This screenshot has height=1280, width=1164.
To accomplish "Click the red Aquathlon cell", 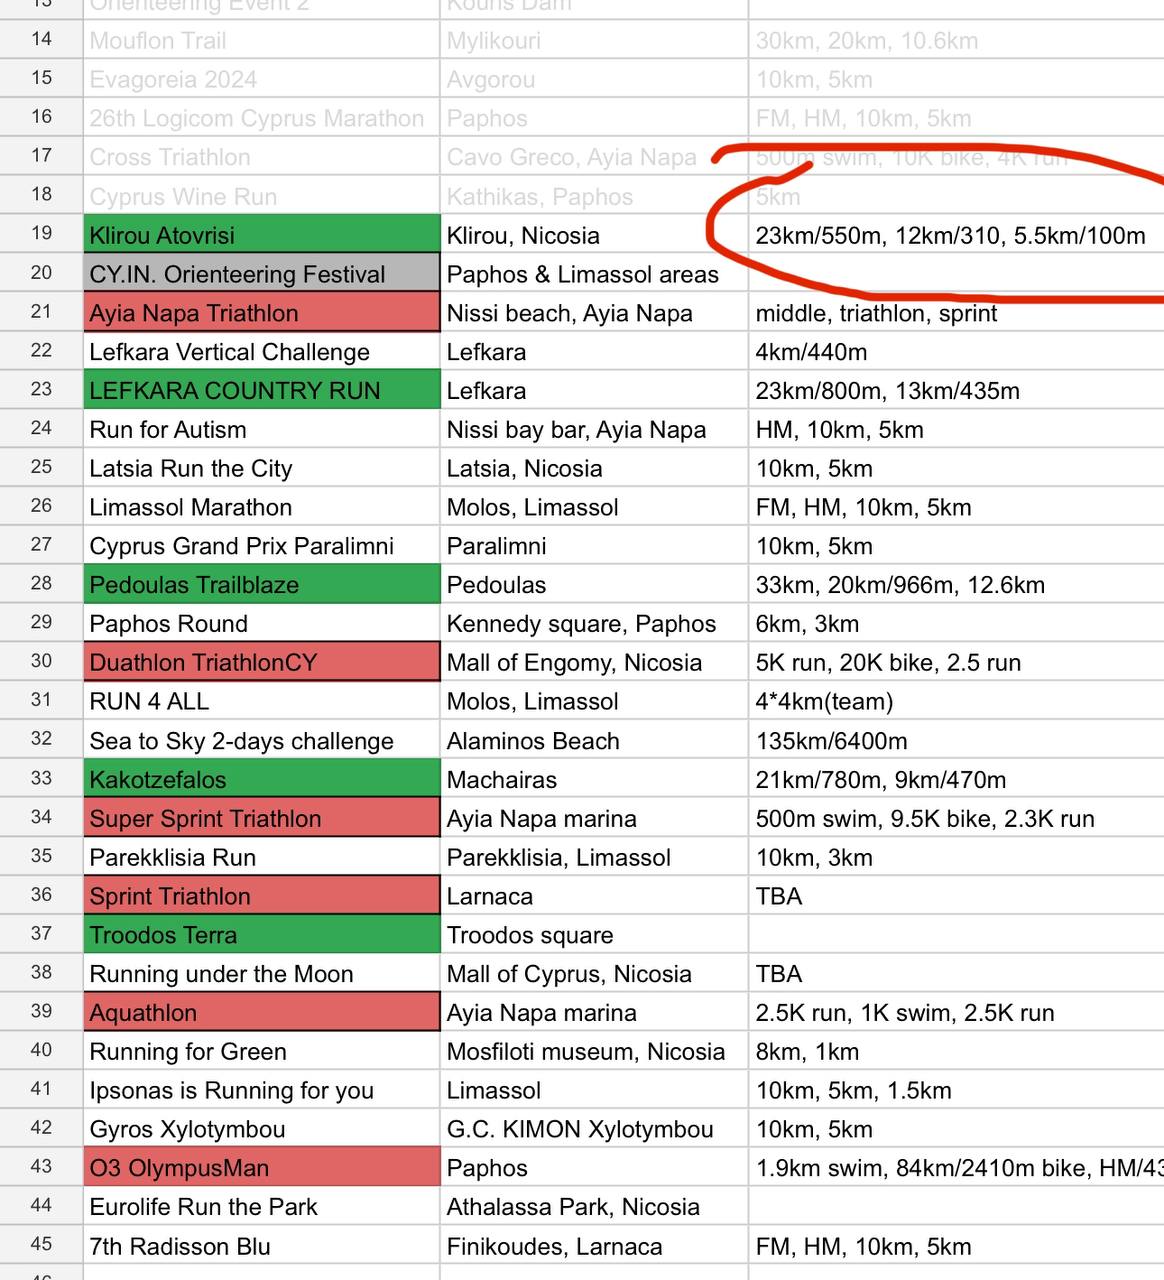I will 261,1013.
